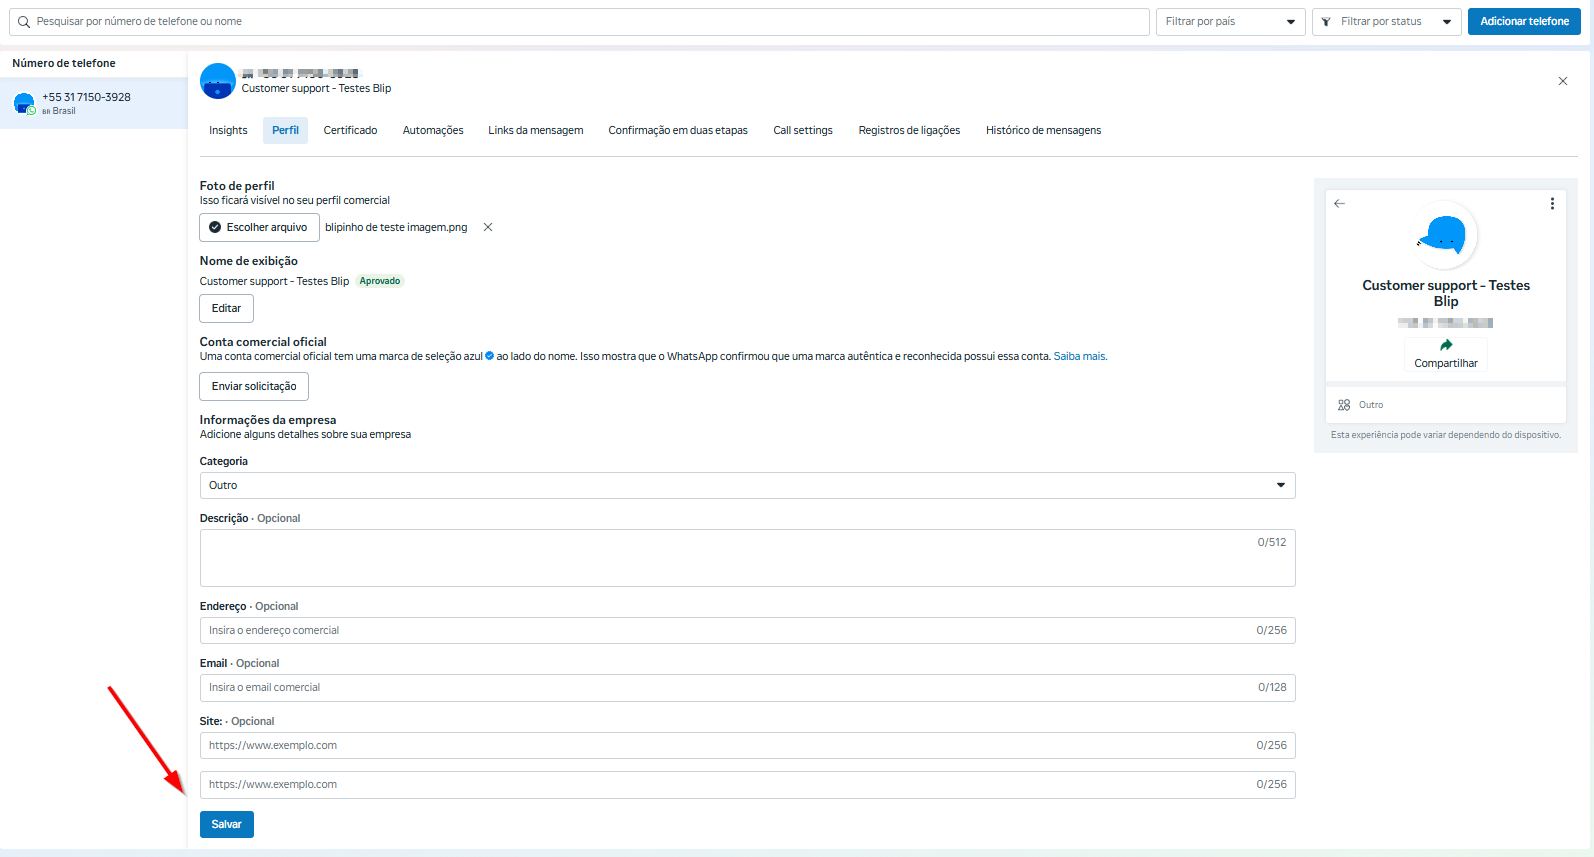Click the Compartilhar share icon
This screenshot has height=857, width=1594.
click(1445, 346)
